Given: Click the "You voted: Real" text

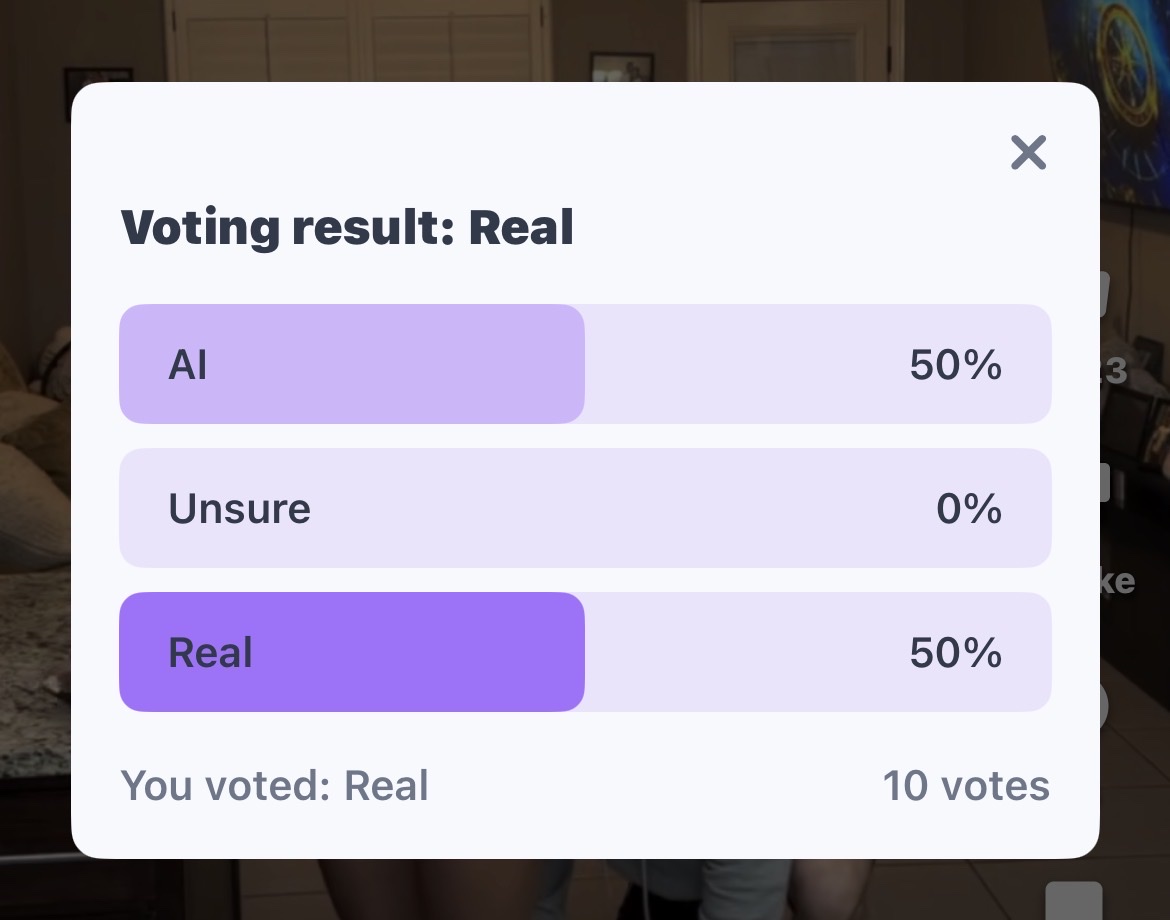Looking at the screenshot, I should click(274, 786).
